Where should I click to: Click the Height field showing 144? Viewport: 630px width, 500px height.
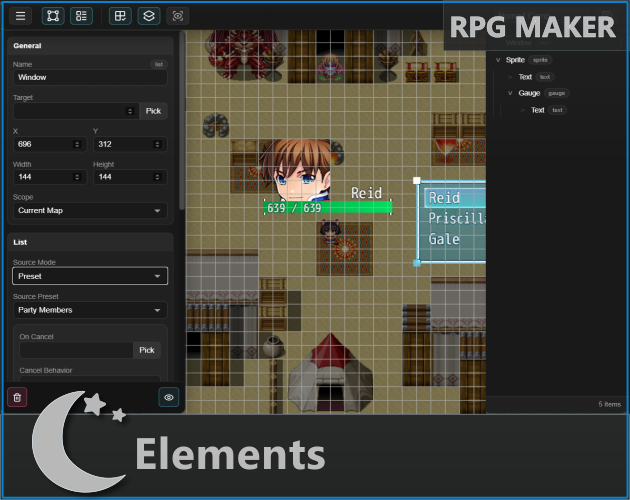[x=130, y=177]
